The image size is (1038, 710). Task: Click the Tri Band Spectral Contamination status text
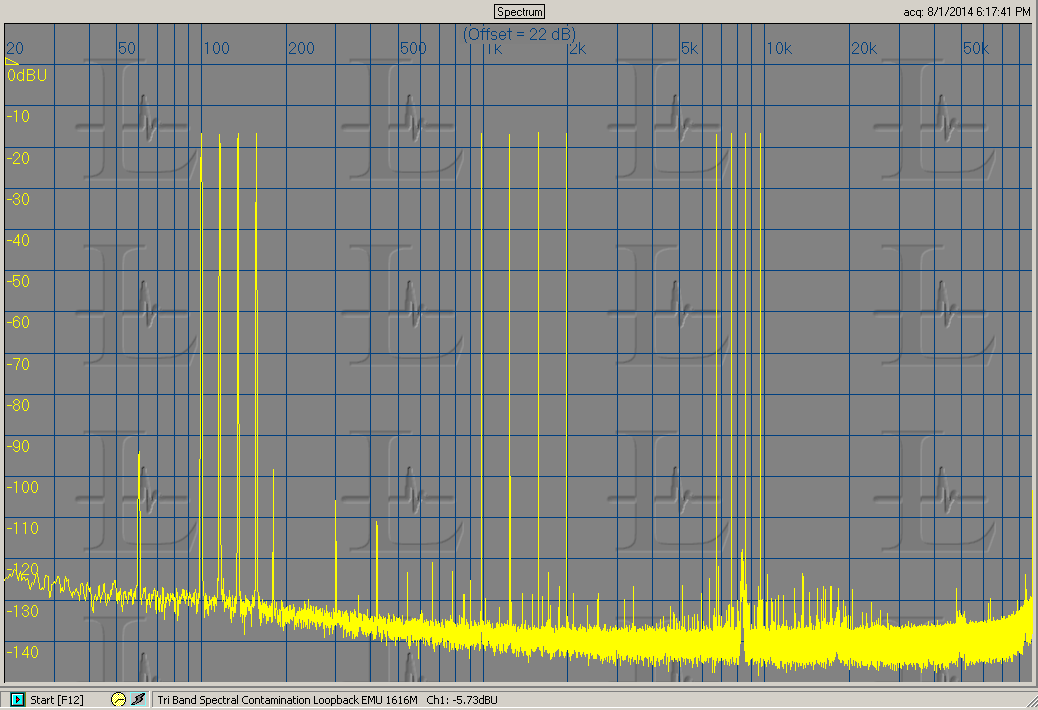[x=287, y=699]
